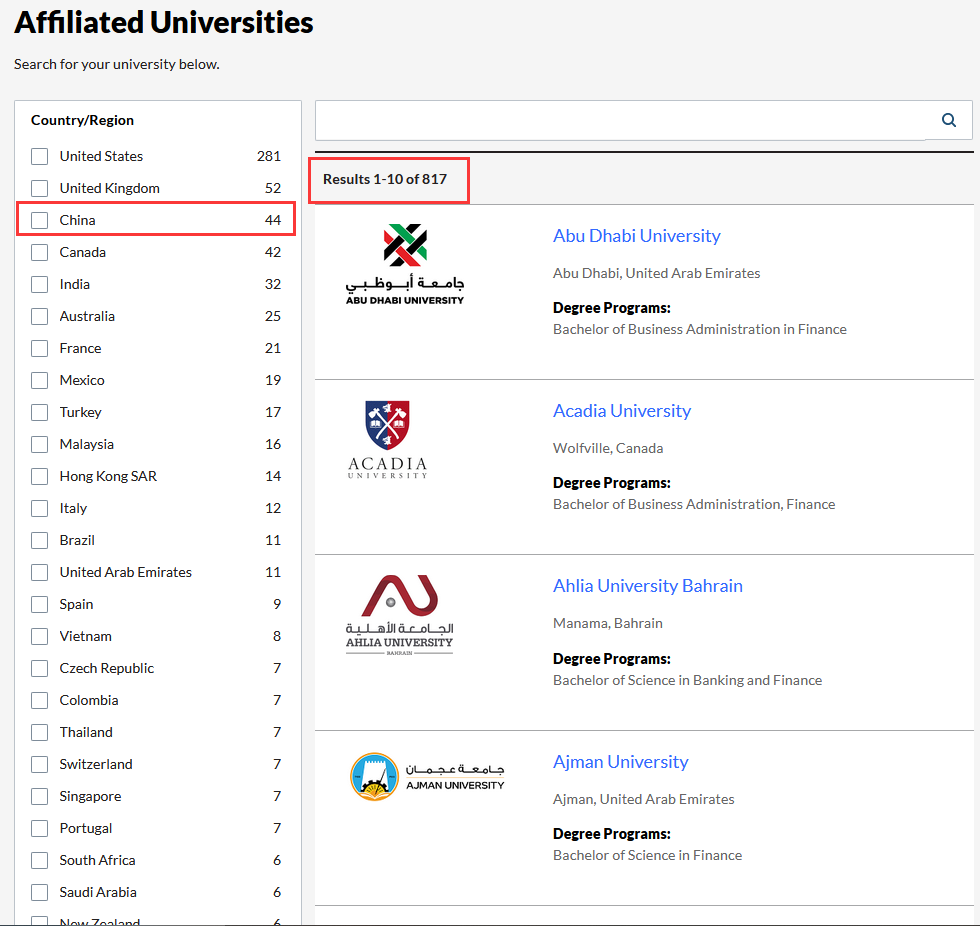Click the Abu Dhabi University logo
The image size is (980, 926).
tap(405, 264)
